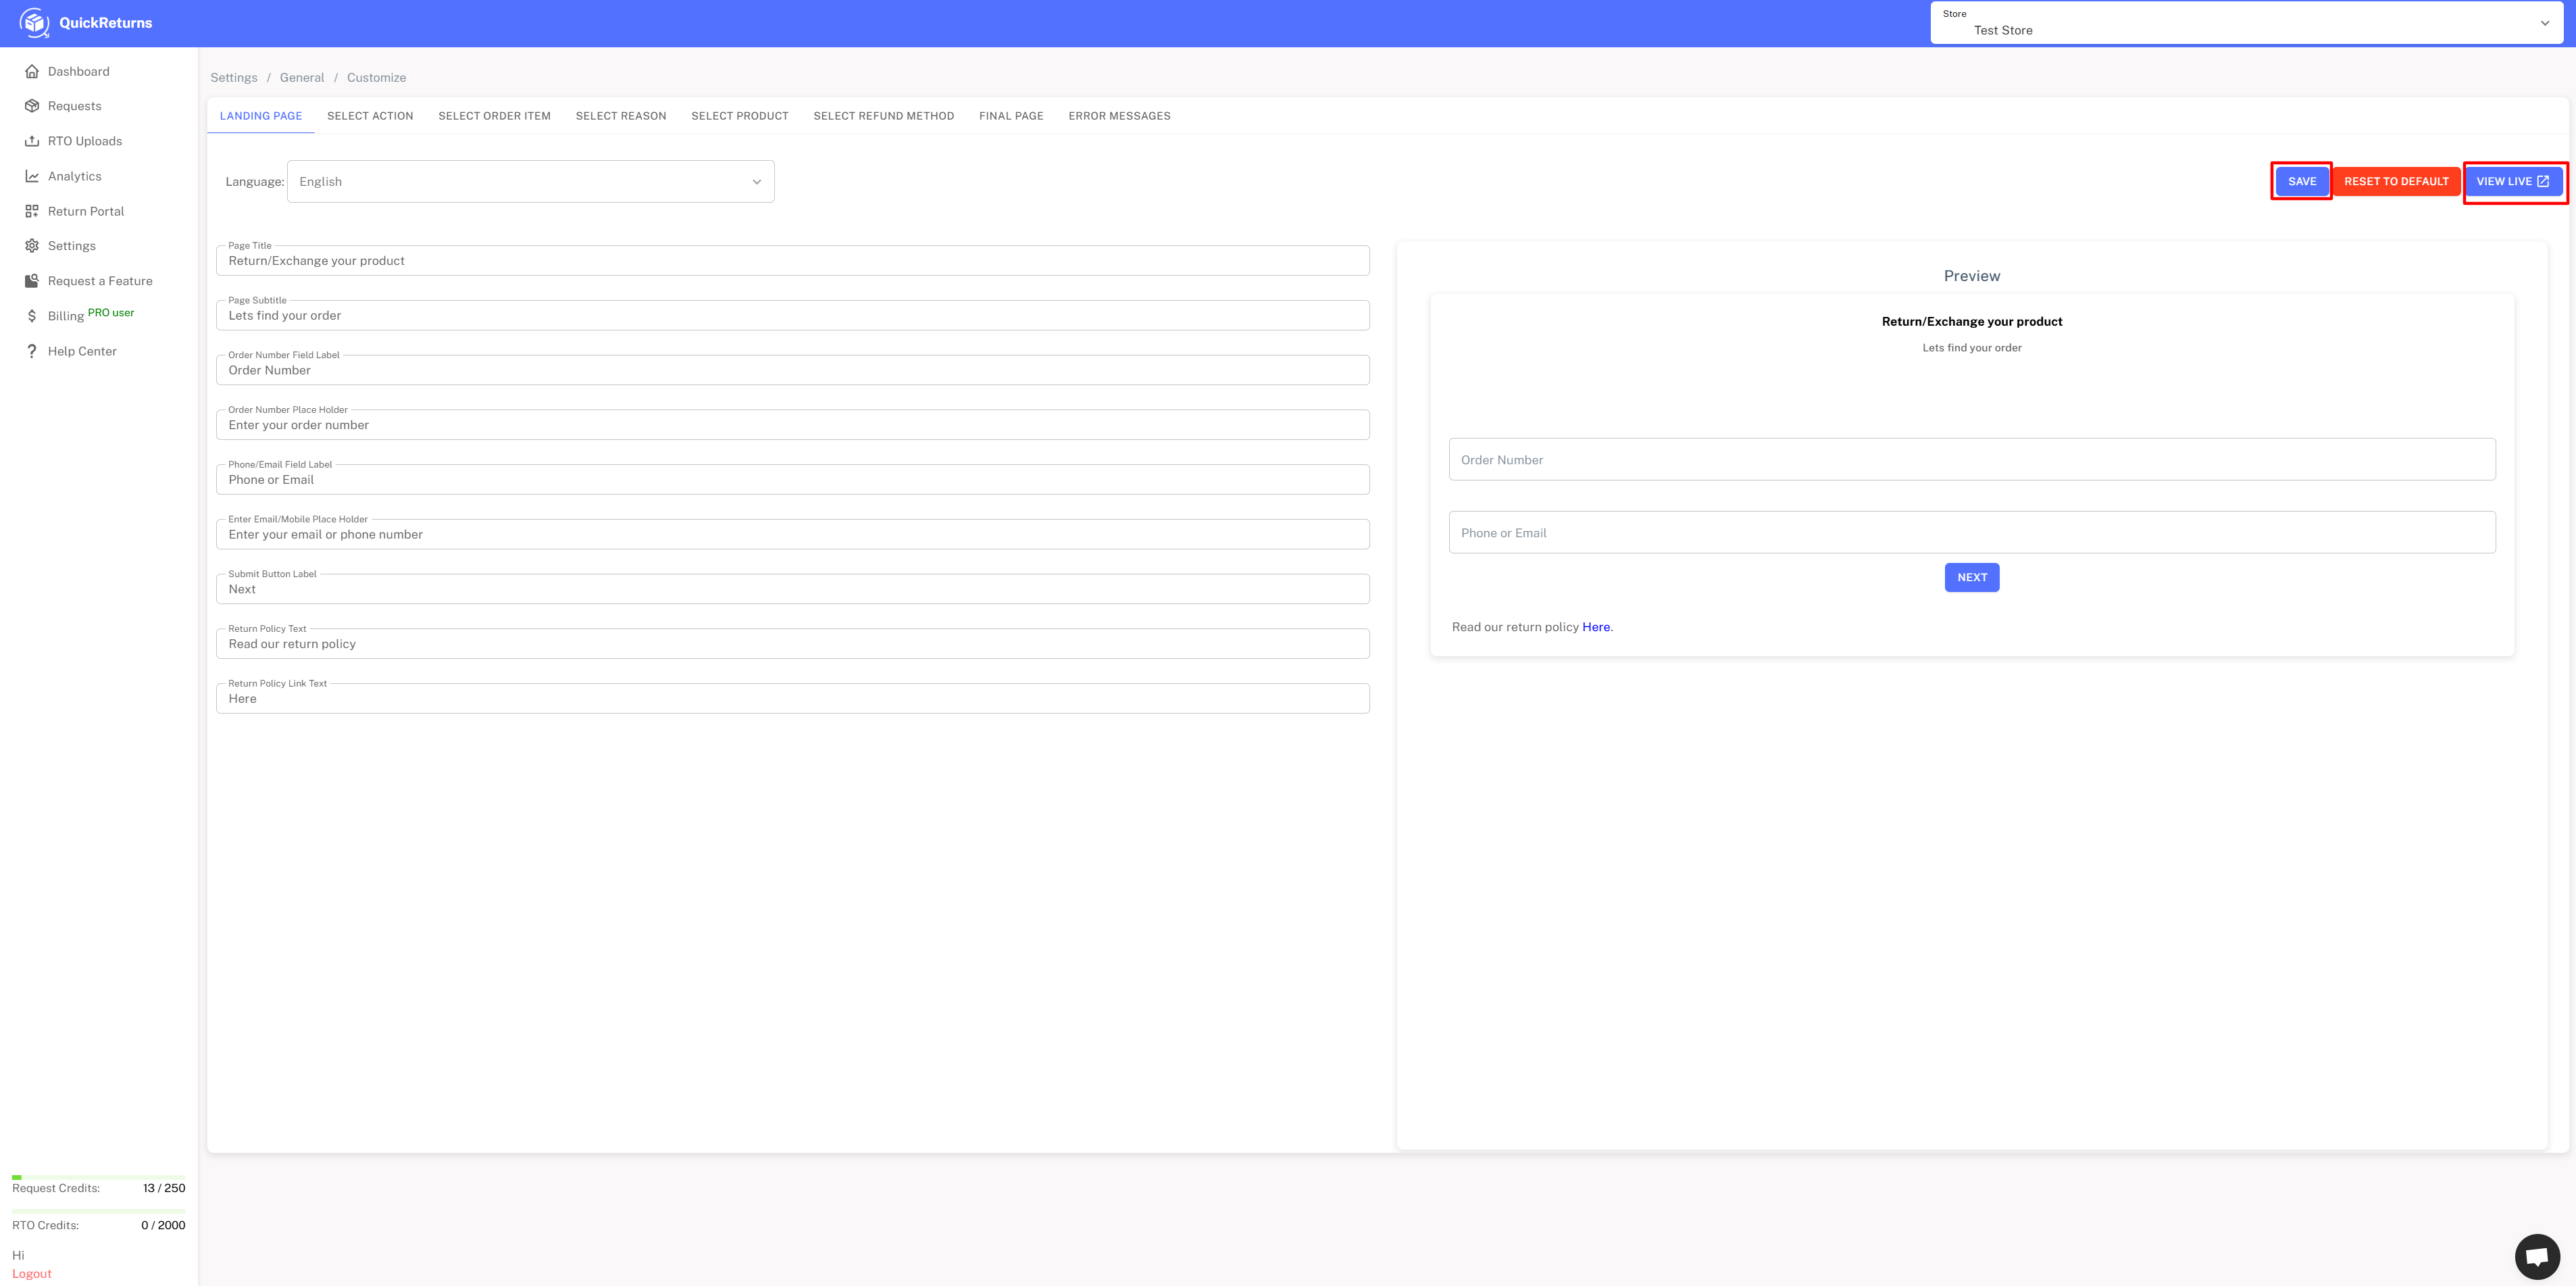This screenshot has height=1286, width=2576.
Task: Click the Order Number Field Label input
Action: click(792, 370)
